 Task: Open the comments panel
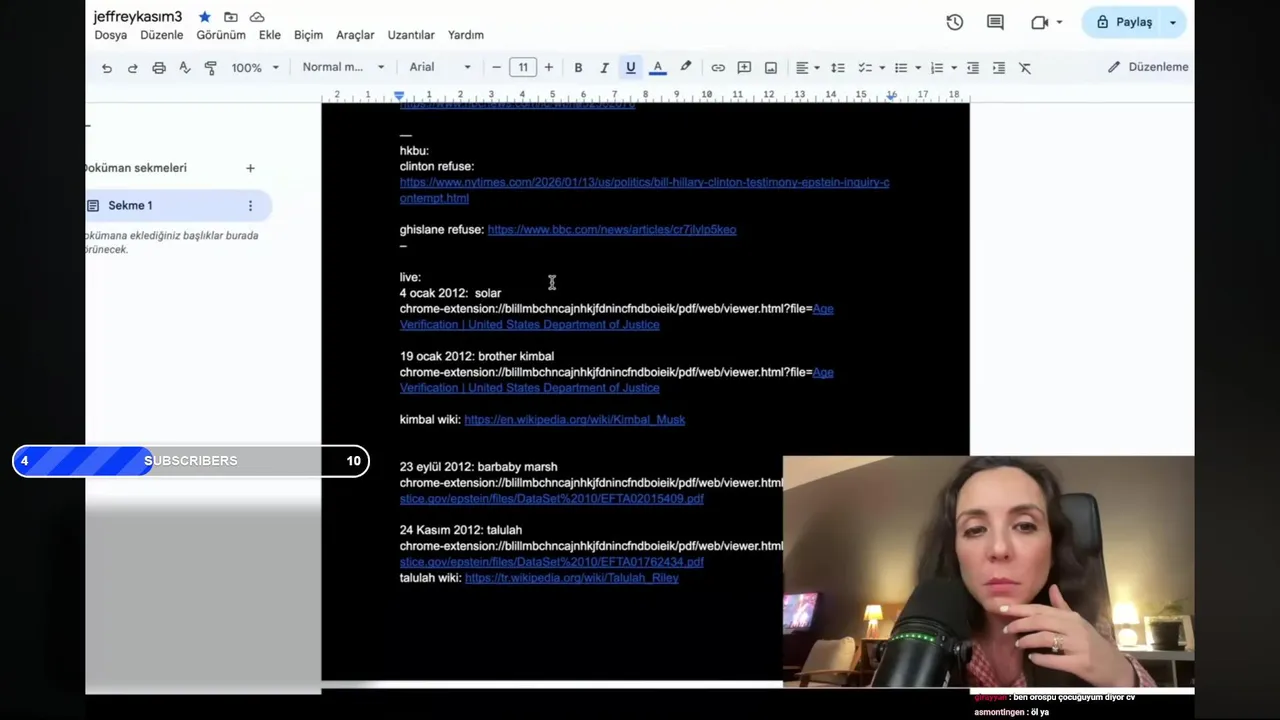tap(995, 22)
